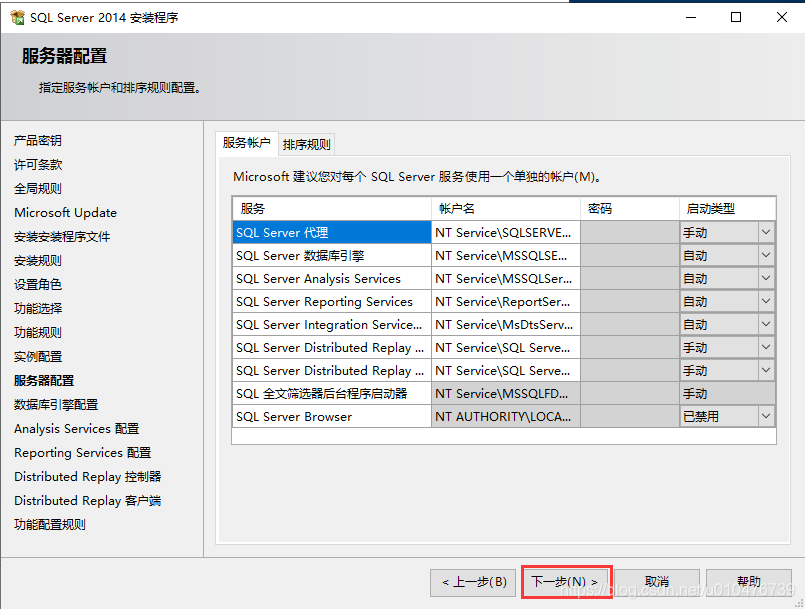This screenshot has width=805, height=609.
Task: Click account name NT AUTHORITY\LOCA... cell
Action: click(506, 416)
